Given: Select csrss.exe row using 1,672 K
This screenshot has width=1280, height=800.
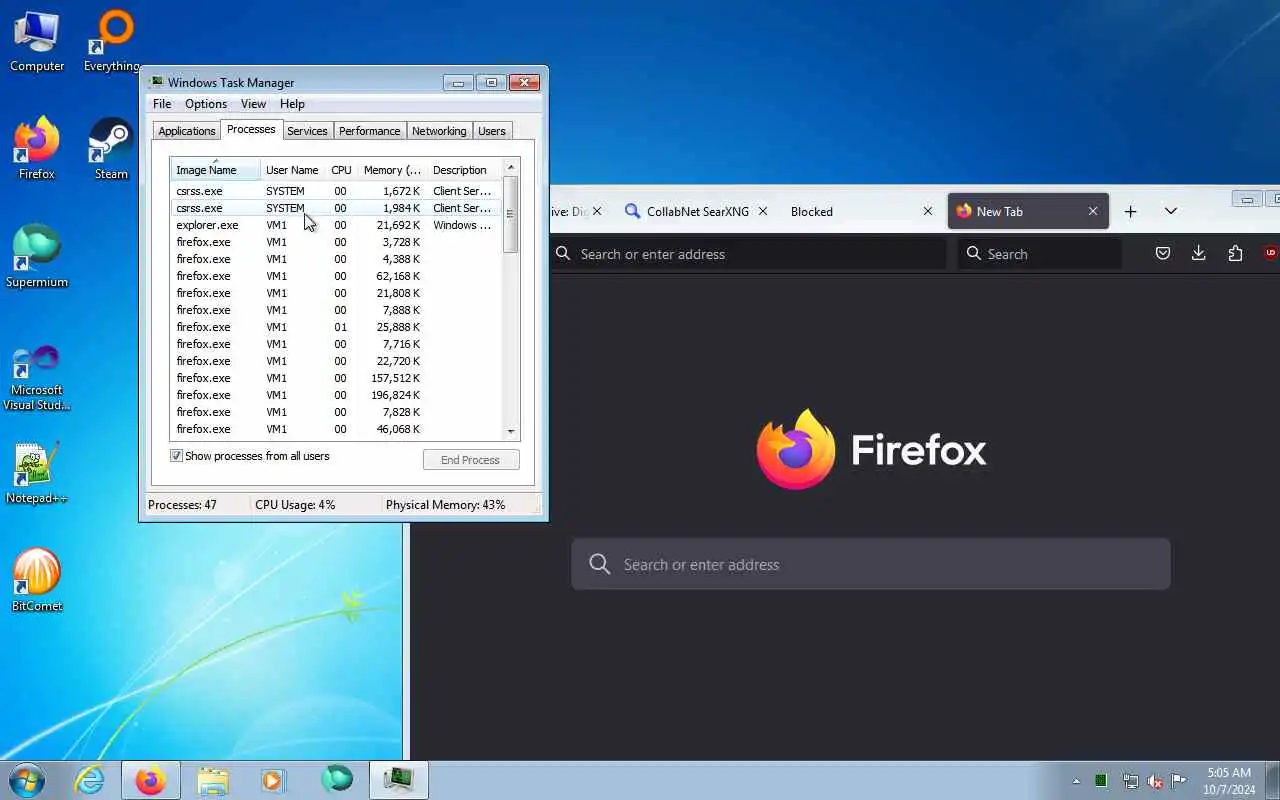Looking at the screenshot, I should click(336, 191).
